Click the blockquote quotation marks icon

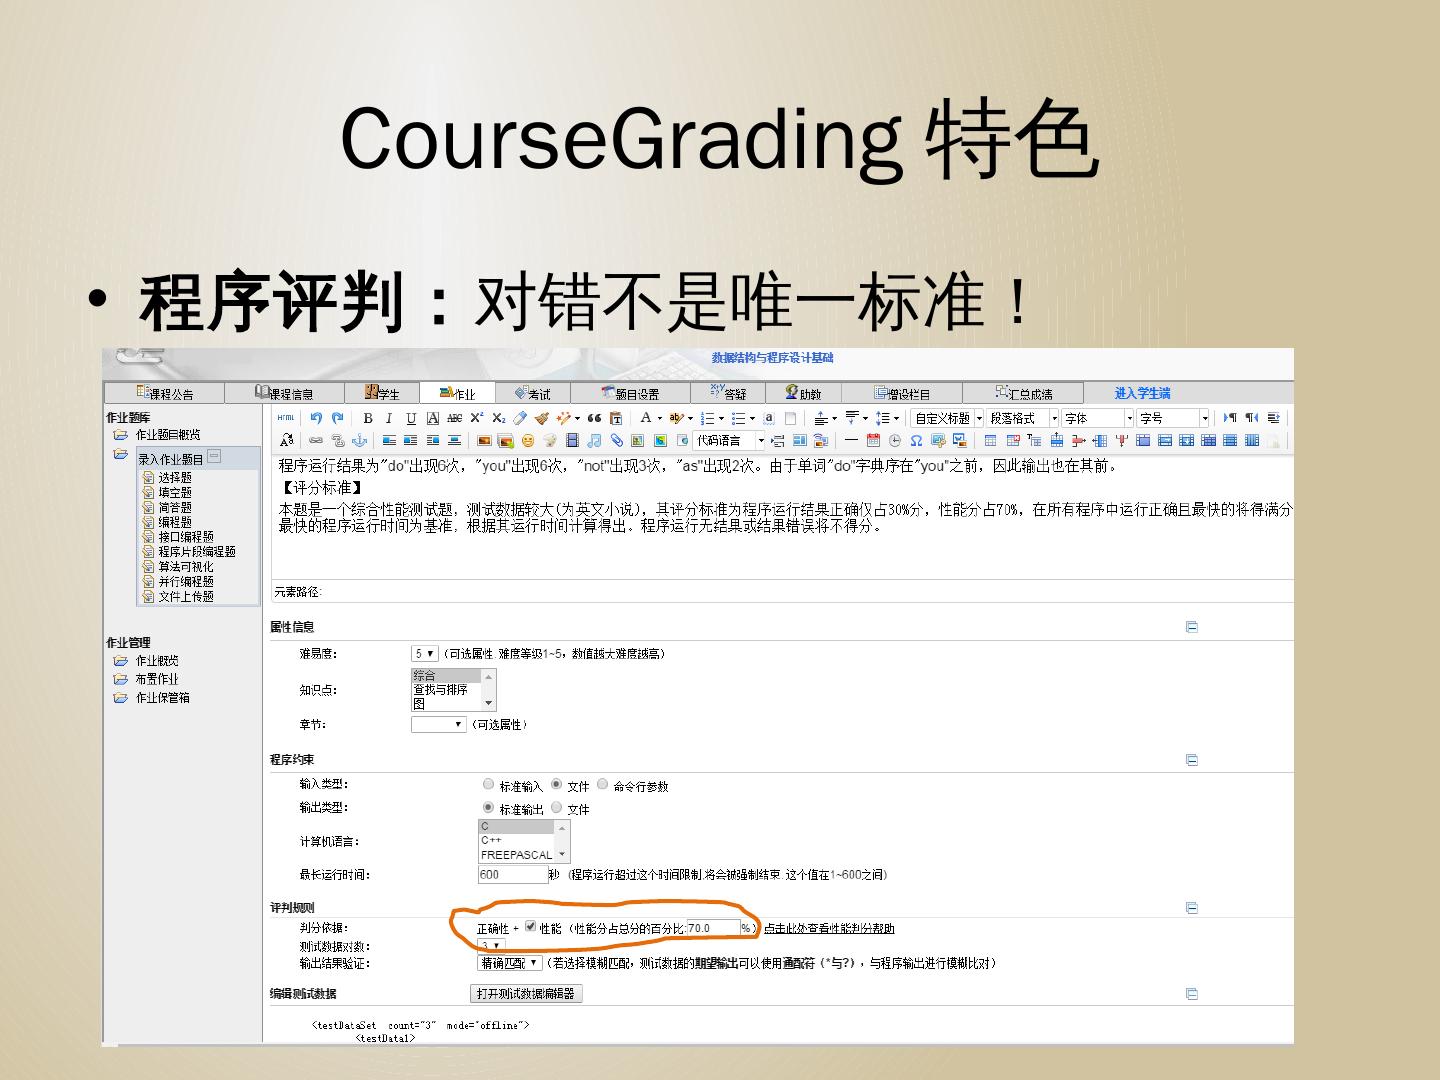pos(594,418)
